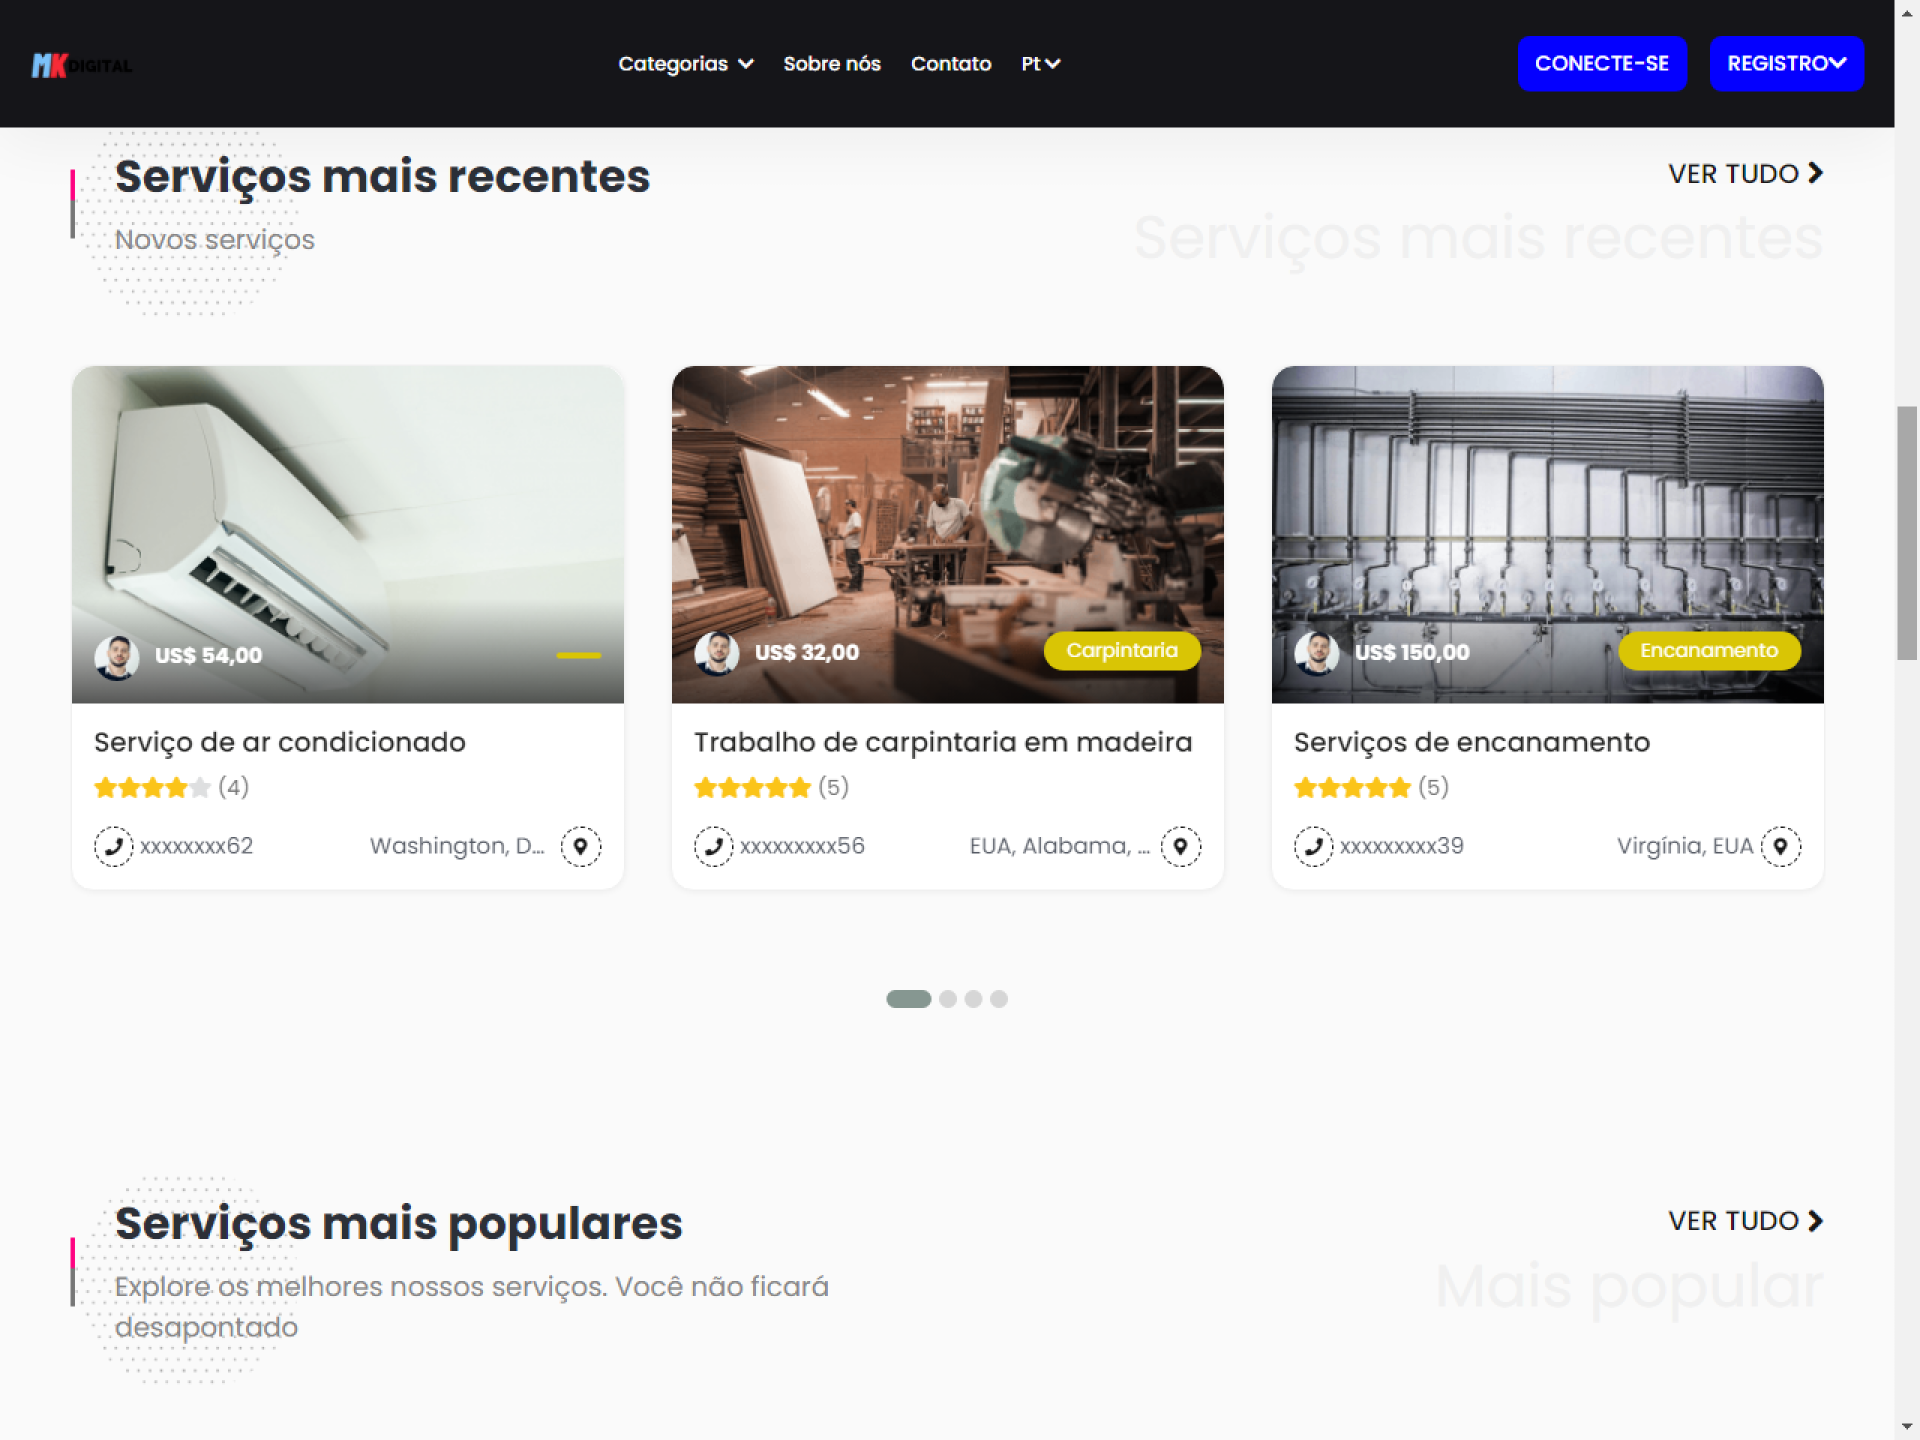Click the yellow Carpintaria category tag
This screenshot has height=1440, width=1920.
(x=1121, y=651)
